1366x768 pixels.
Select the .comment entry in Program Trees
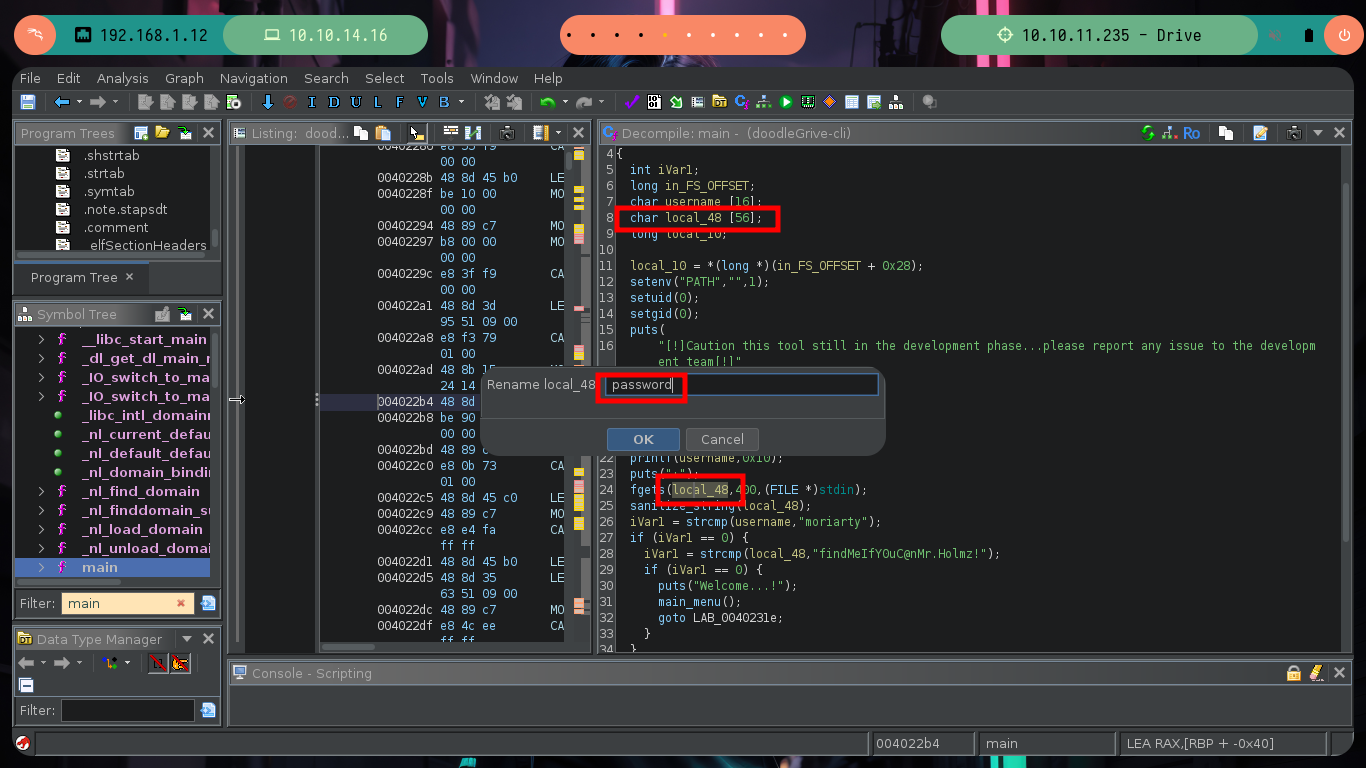click(x=116, y=228)
